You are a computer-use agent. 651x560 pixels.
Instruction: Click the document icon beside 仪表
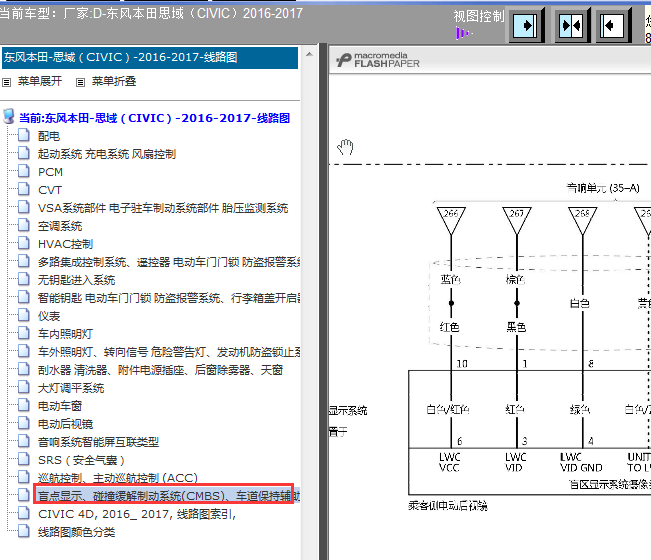point(24,315)
